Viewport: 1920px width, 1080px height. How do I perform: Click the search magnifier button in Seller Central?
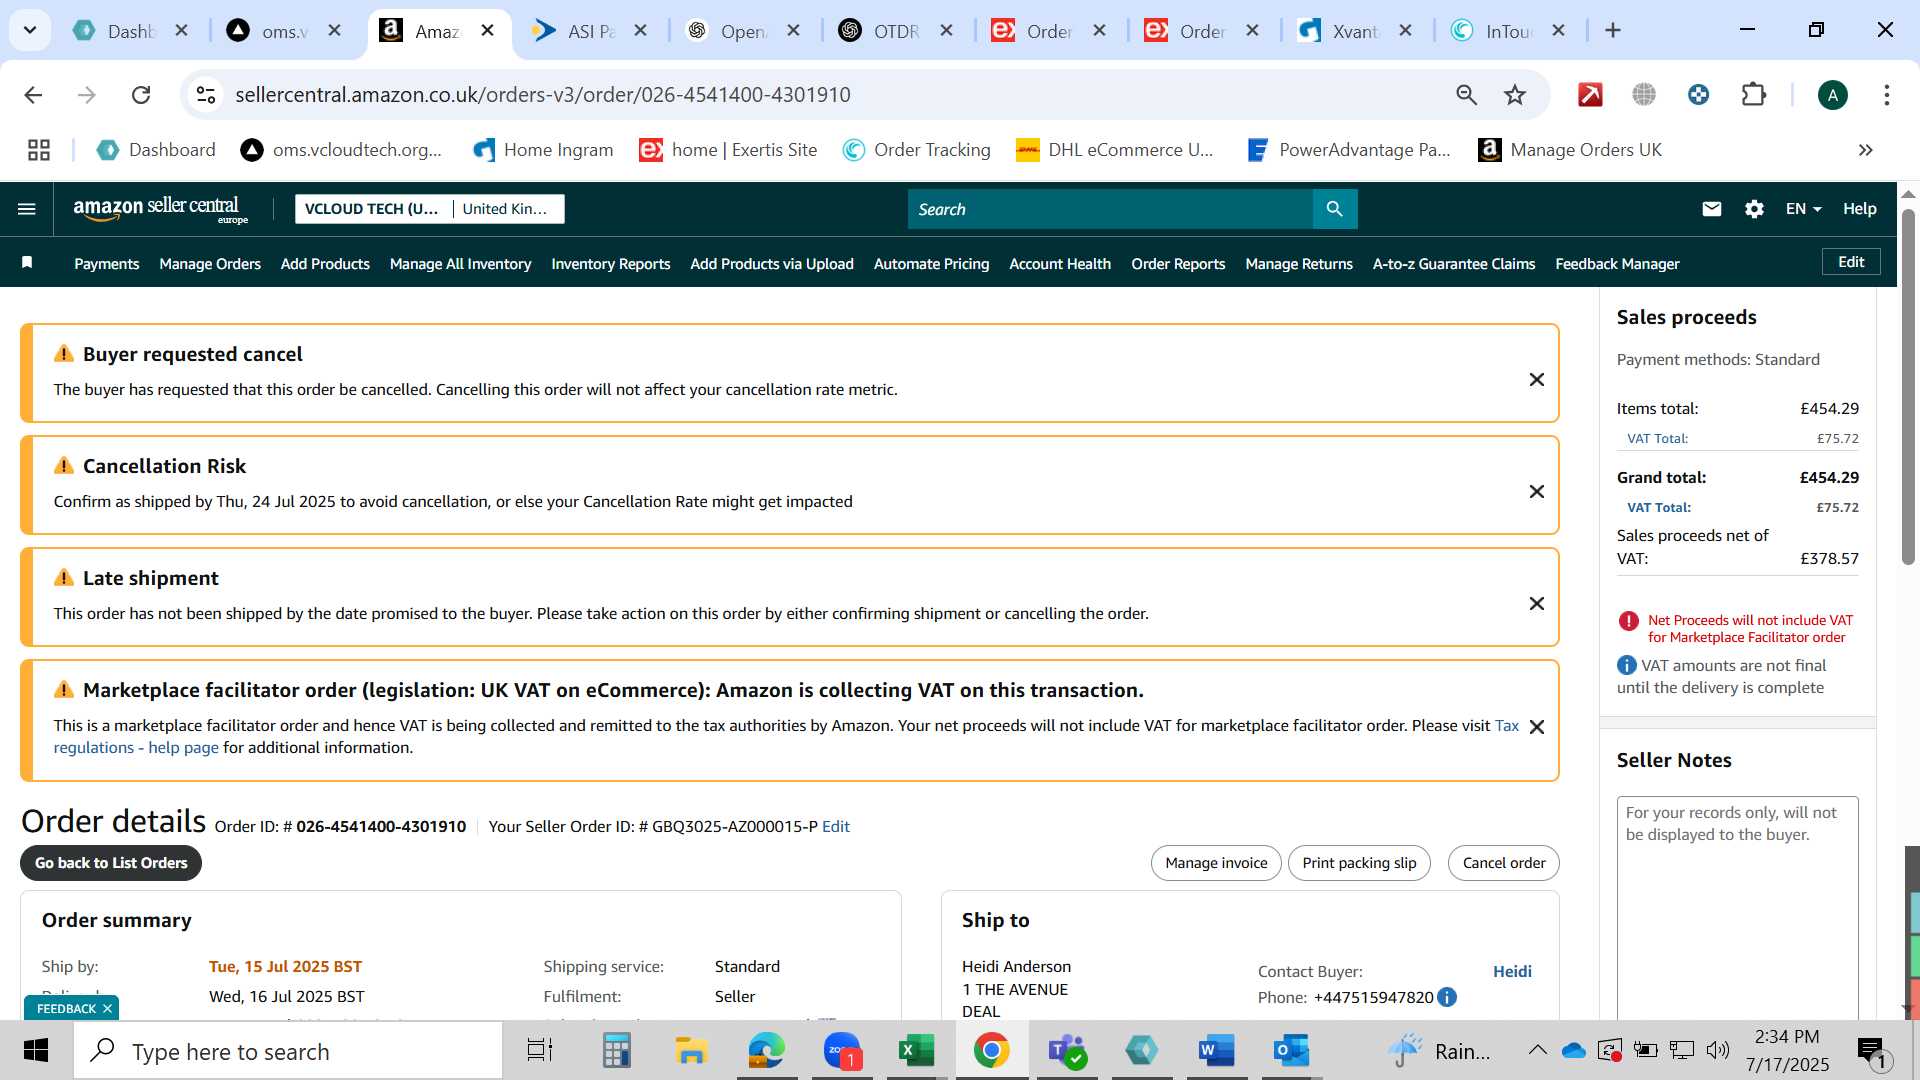pos(1334,209)
